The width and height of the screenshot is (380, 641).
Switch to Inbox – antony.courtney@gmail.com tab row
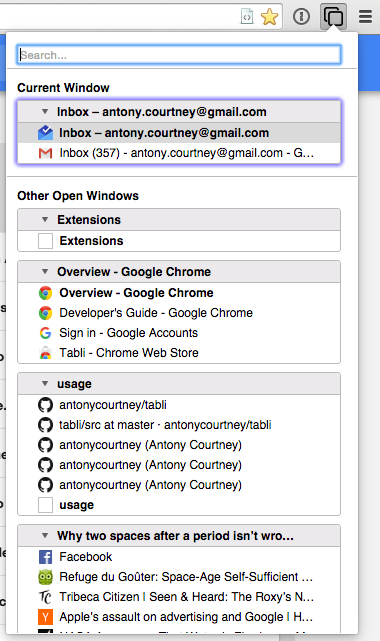pyautogui.click(x=179, y=133)
